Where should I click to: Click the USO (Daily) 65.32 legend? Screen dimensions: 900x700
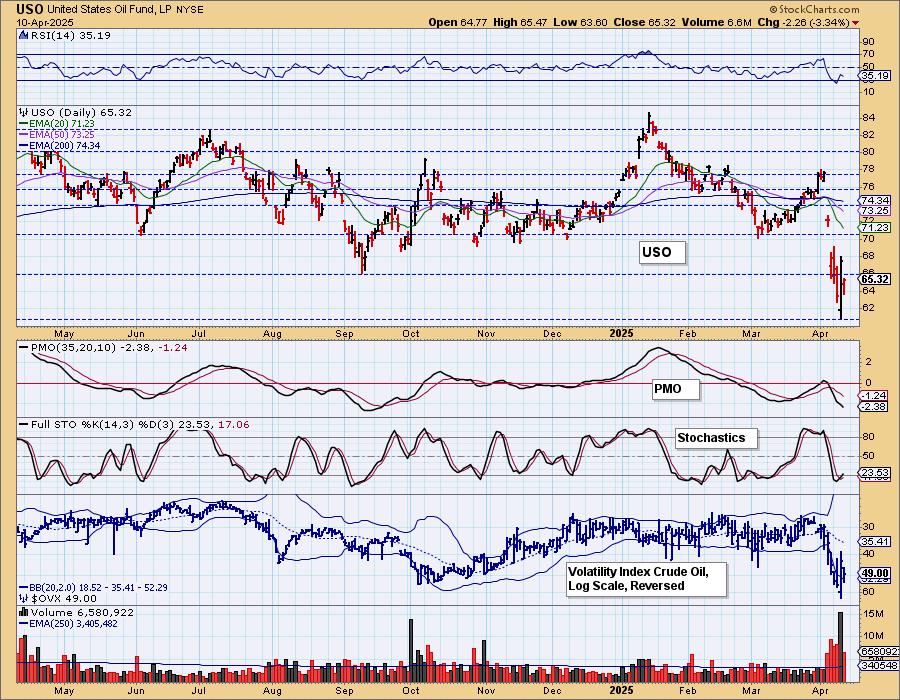[x=81, y=112]
